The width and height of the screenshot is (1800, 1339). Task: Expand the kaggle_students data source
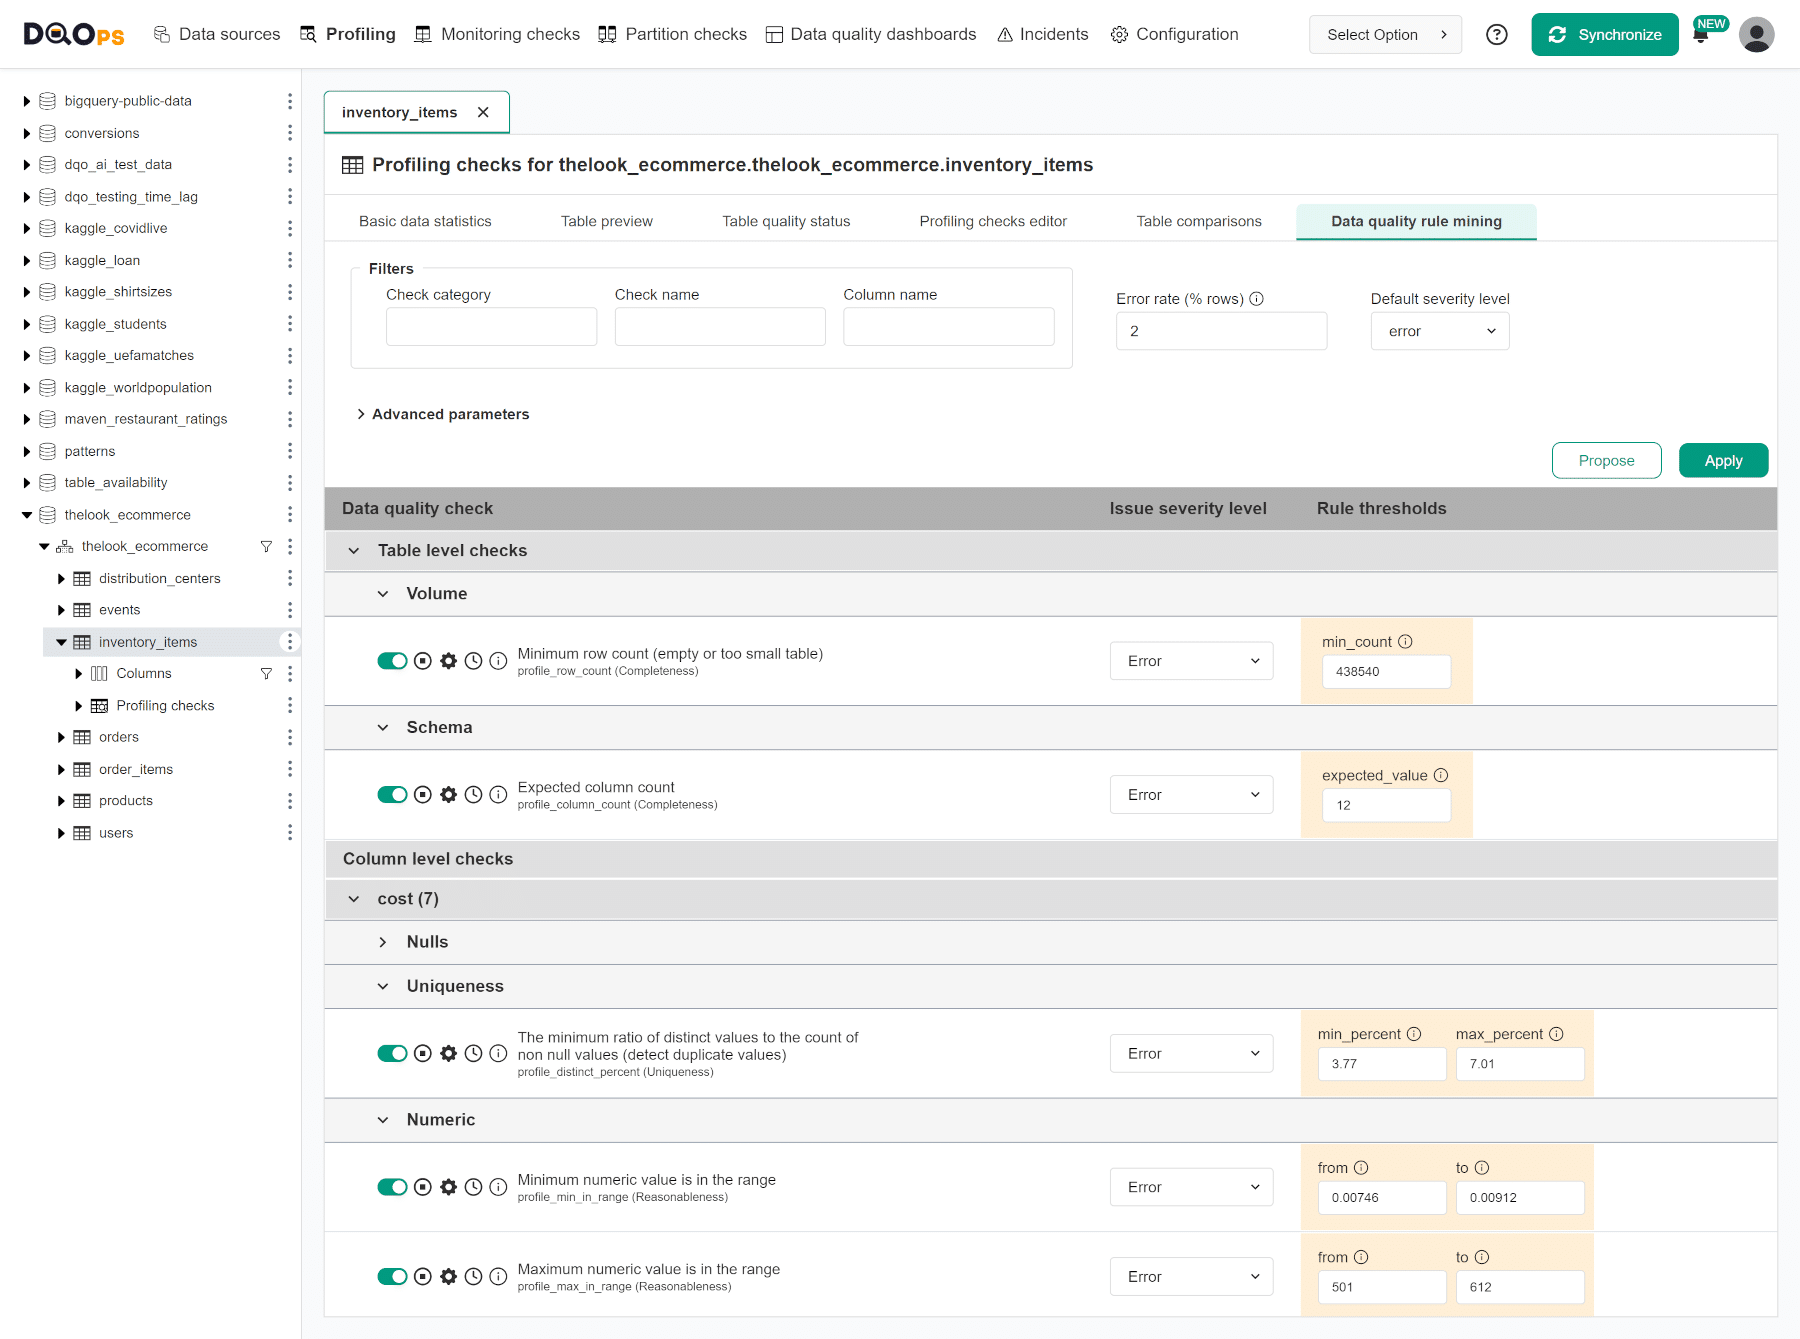pos(27,324)
